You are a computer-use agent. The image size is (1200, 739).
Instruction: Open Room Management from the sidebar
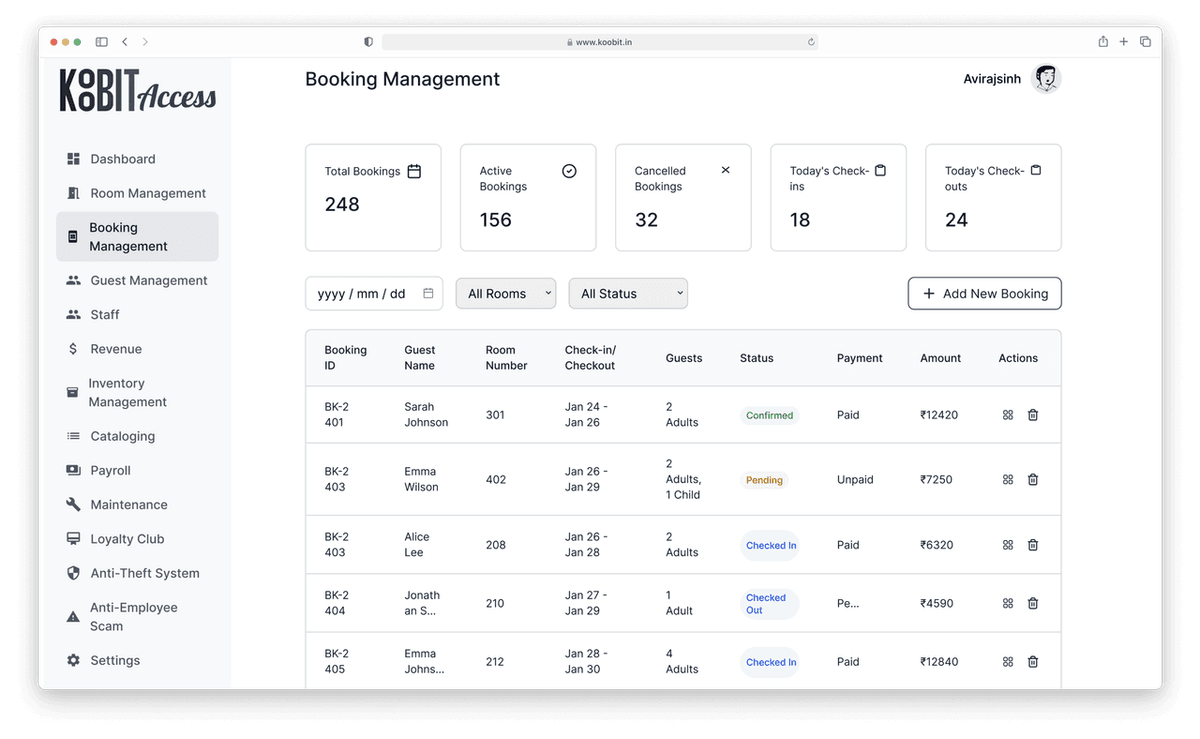(x=73, y=192)
